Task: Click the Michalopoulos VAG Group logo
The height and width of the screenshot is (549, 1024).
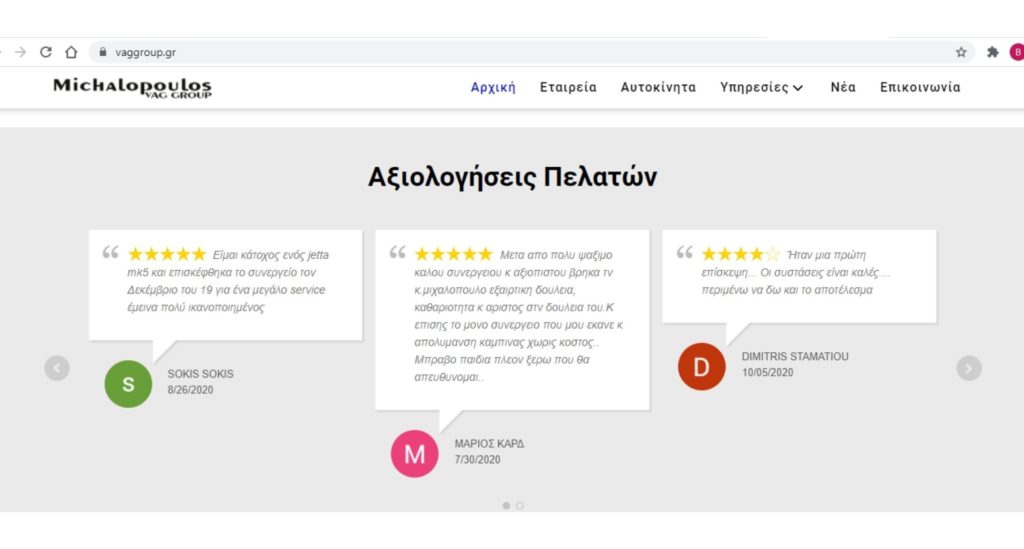Action: pos(132,88)
